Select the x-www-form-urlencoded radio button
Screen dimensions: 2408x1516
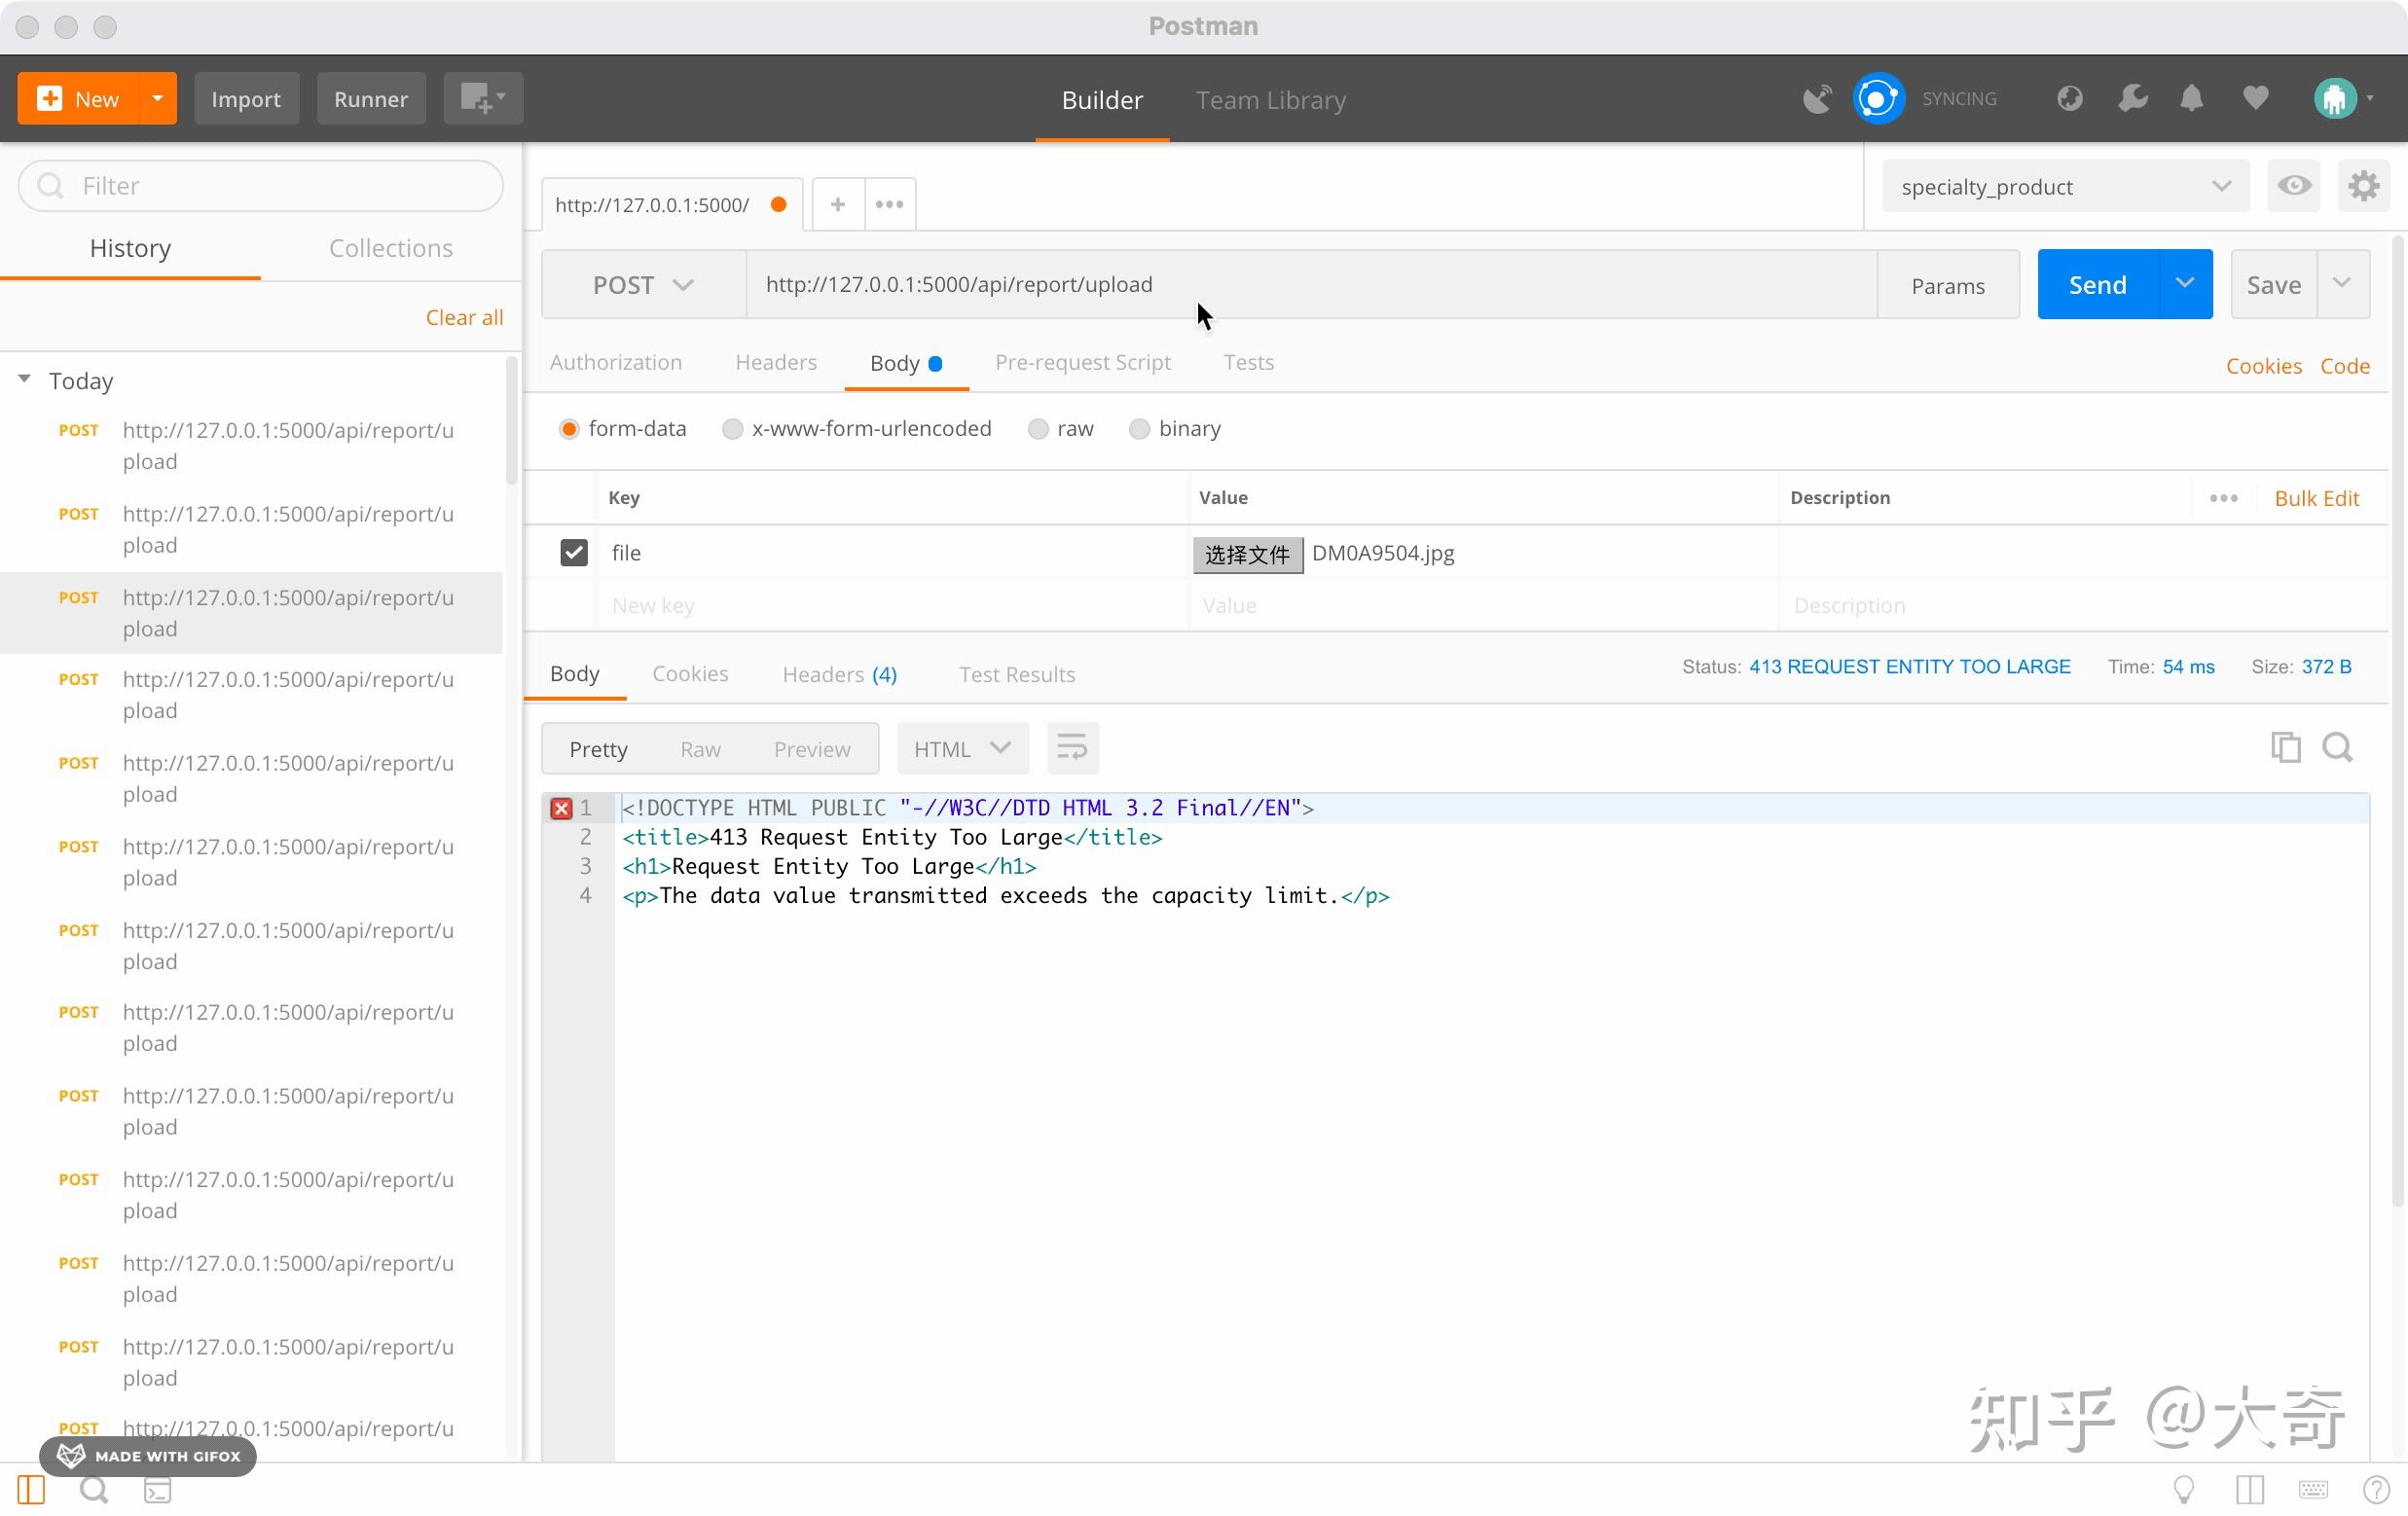733,429
